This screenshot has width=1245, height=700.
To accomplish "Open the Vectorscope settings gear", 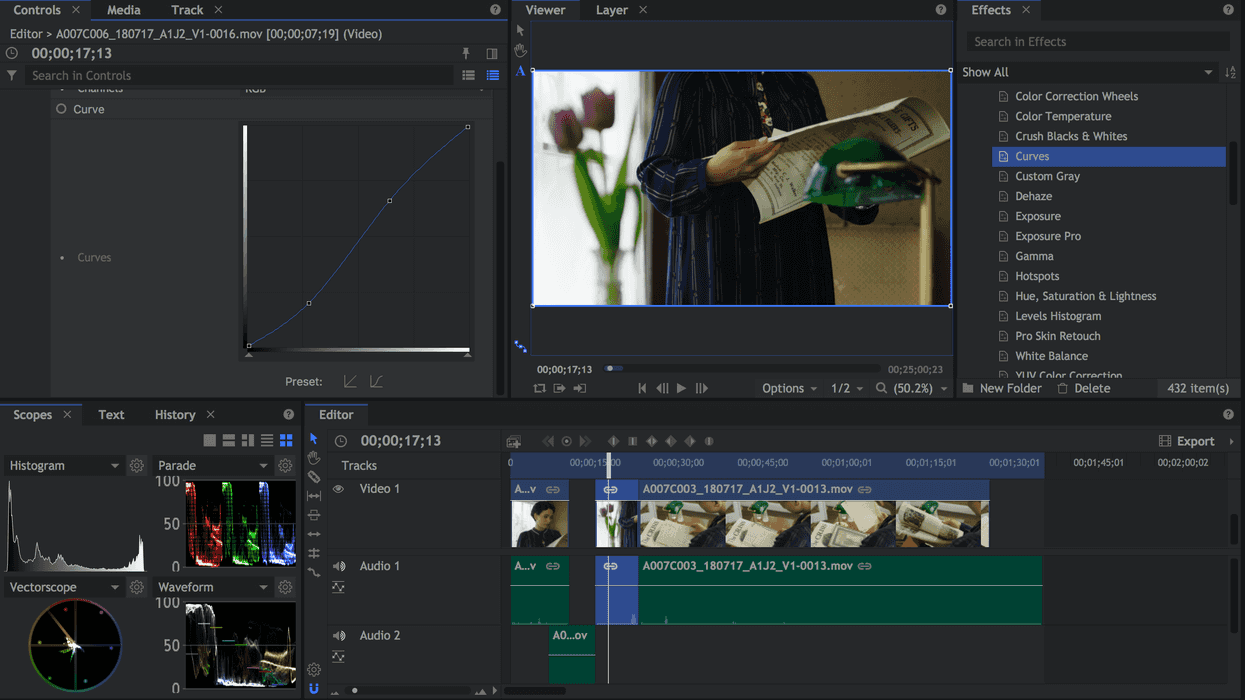I will coord(137,588).
